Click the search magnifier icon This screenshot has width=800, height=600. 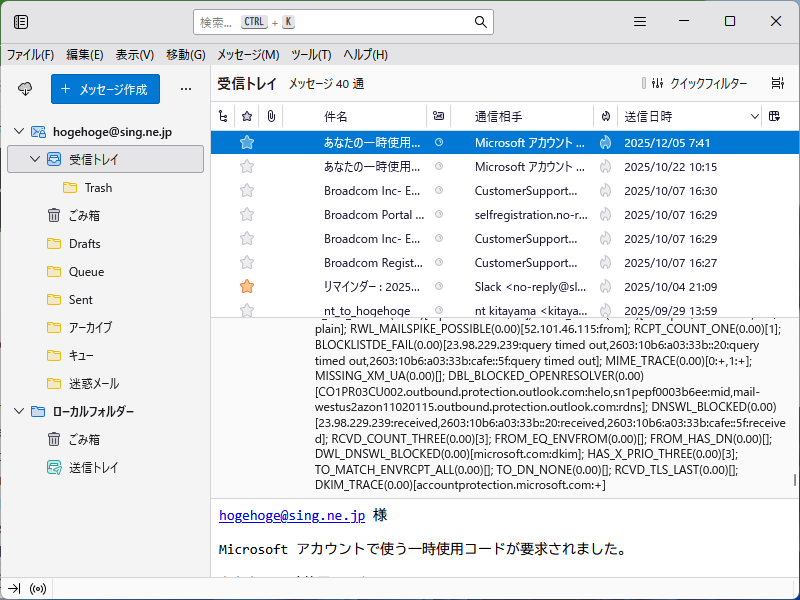click(480, 22)
